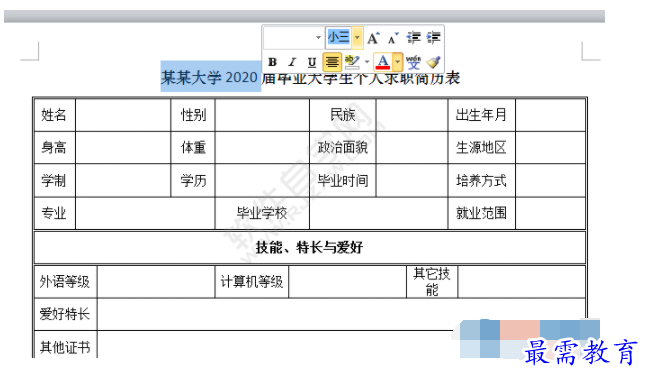Click the 培养方式 table cell
Image resolution: width=646 pixels, height=384 pixels.
coord(481,180)
